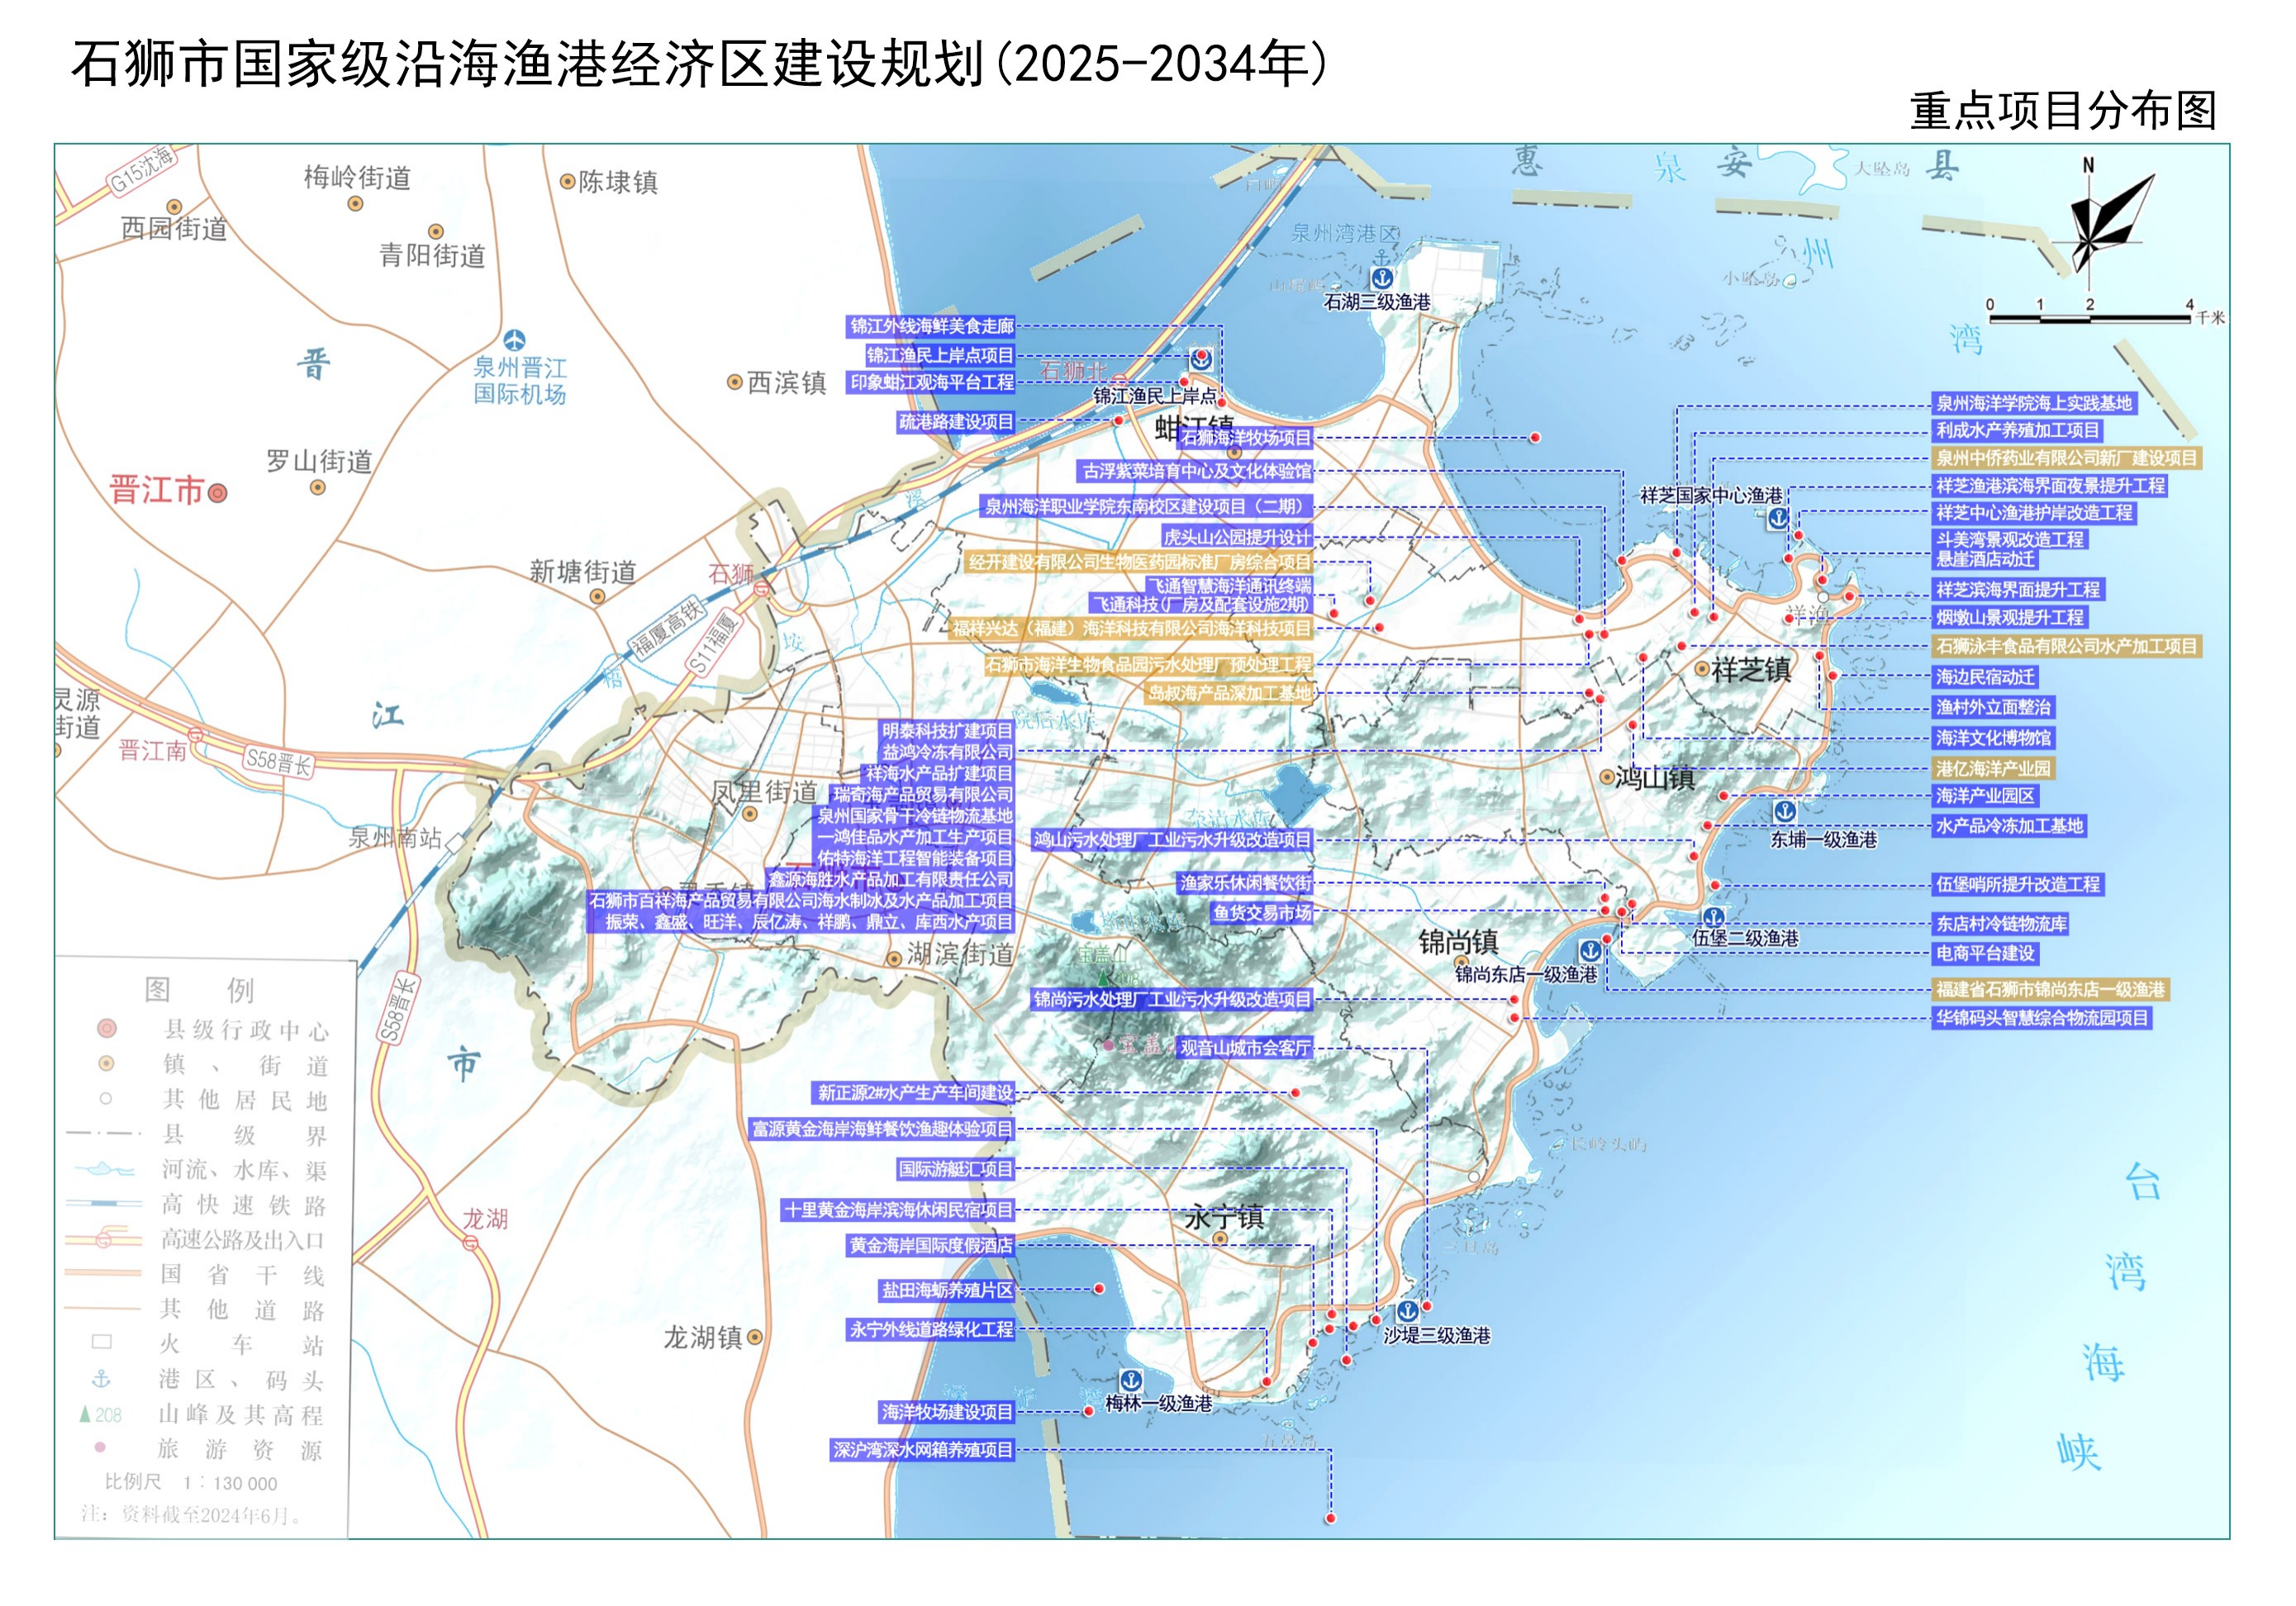Click the 海洋文化博物馆 label
Image resolution: width=2296 pixels, height=1606 pixels.
[1993, 738]
